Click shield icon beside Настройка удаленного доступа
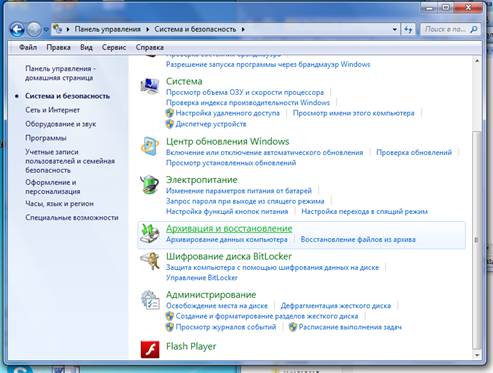 point(170,113)
